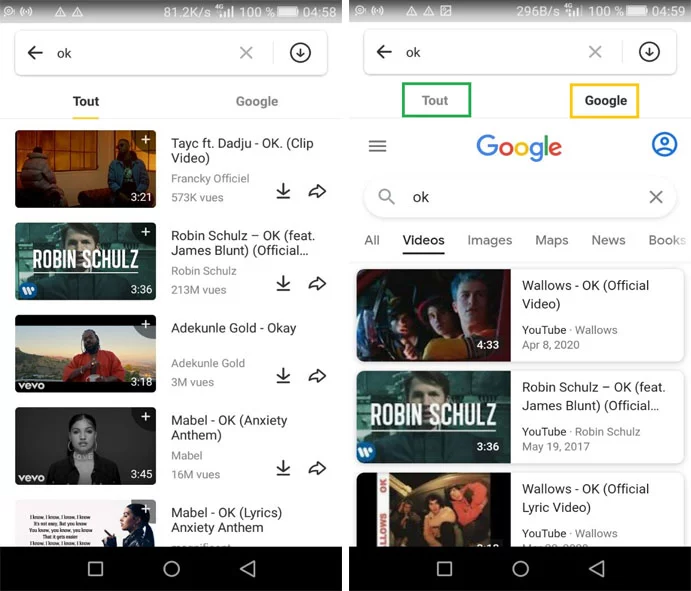Download Mabel - OK (Anxiety Anthem) video
Screen dimensions: 691x591
pos(283,468)
